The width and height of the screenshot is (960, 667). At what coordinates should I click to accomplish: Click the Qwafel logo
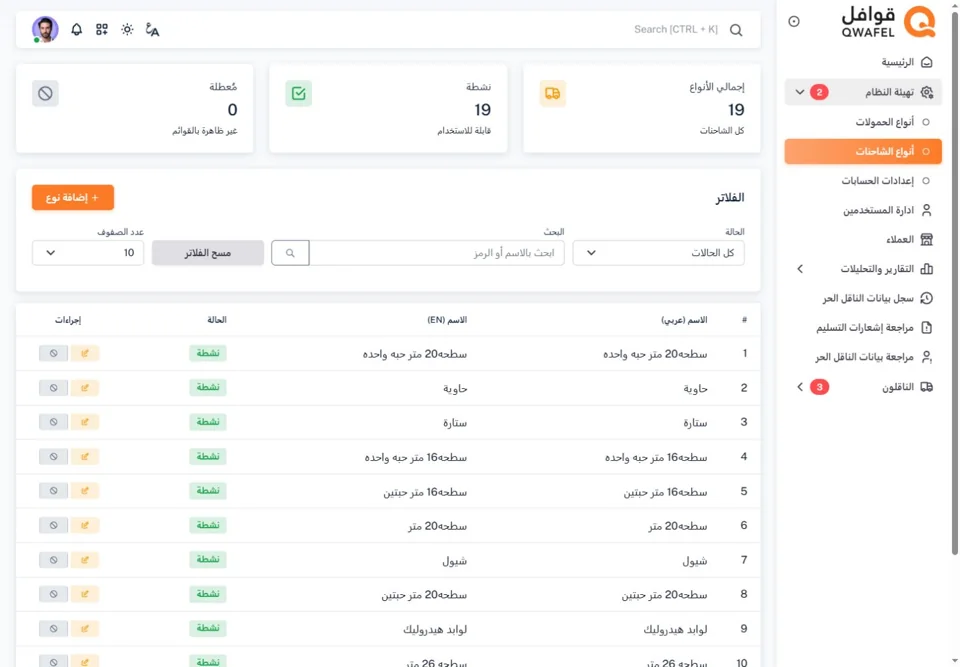[888, 22]
